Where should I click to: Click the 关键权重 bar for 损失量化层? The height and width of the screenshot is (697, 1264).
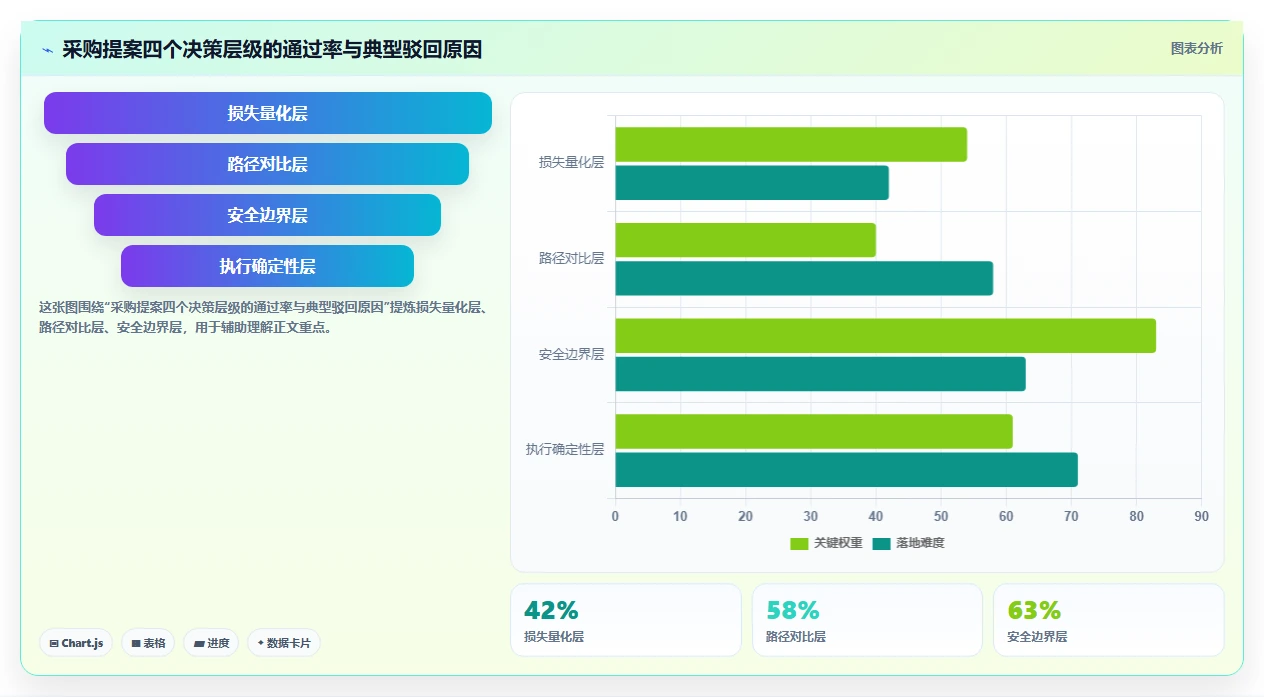tap(791, 145)
